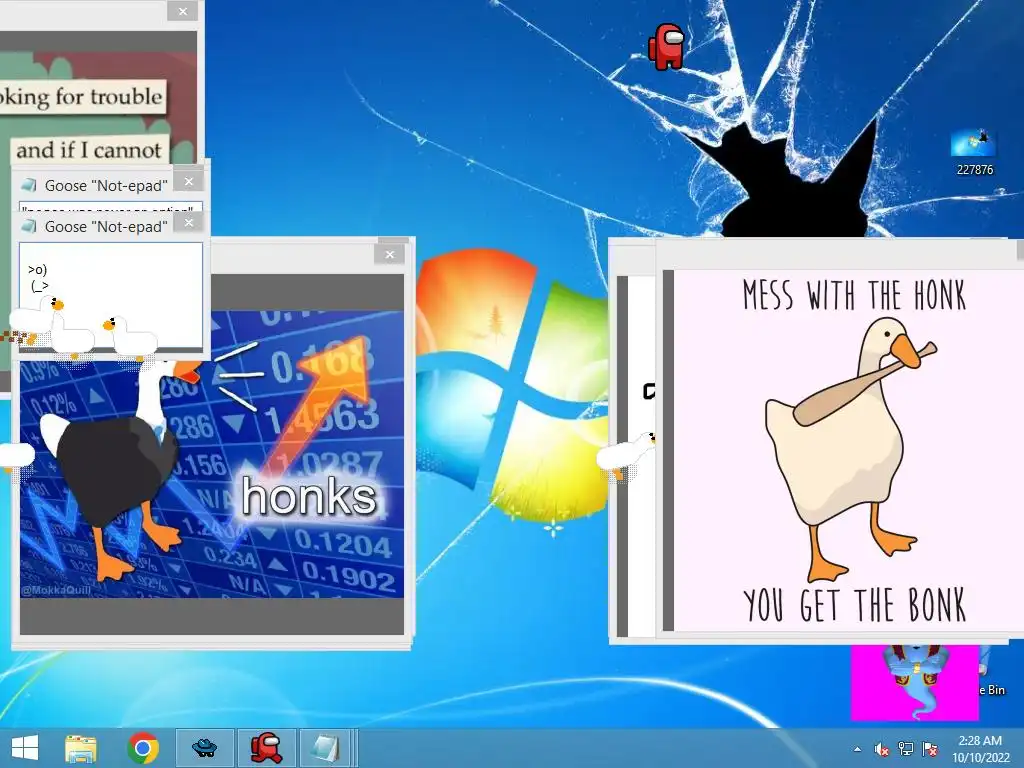Click the red Among Us crewmate on desktop
Image resolution: width=1024 pixels, height=768 pixels.
pos(666,46)
